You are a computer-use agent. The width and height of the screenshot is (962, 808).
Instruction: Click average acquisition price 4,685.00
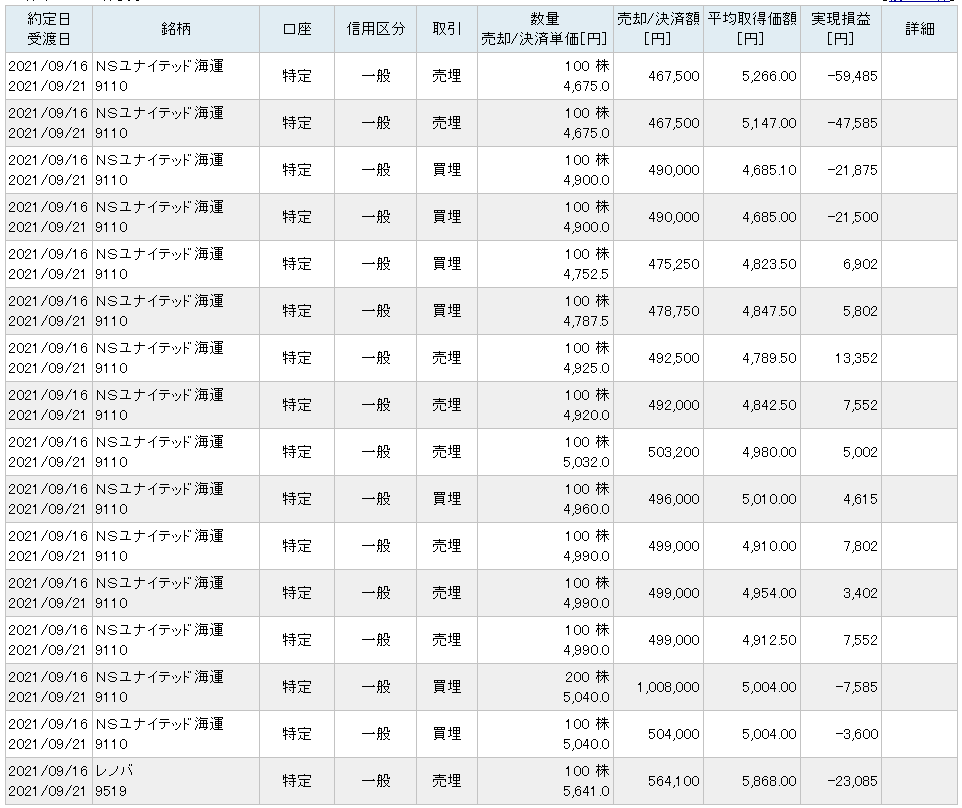(x=769, y=217)
